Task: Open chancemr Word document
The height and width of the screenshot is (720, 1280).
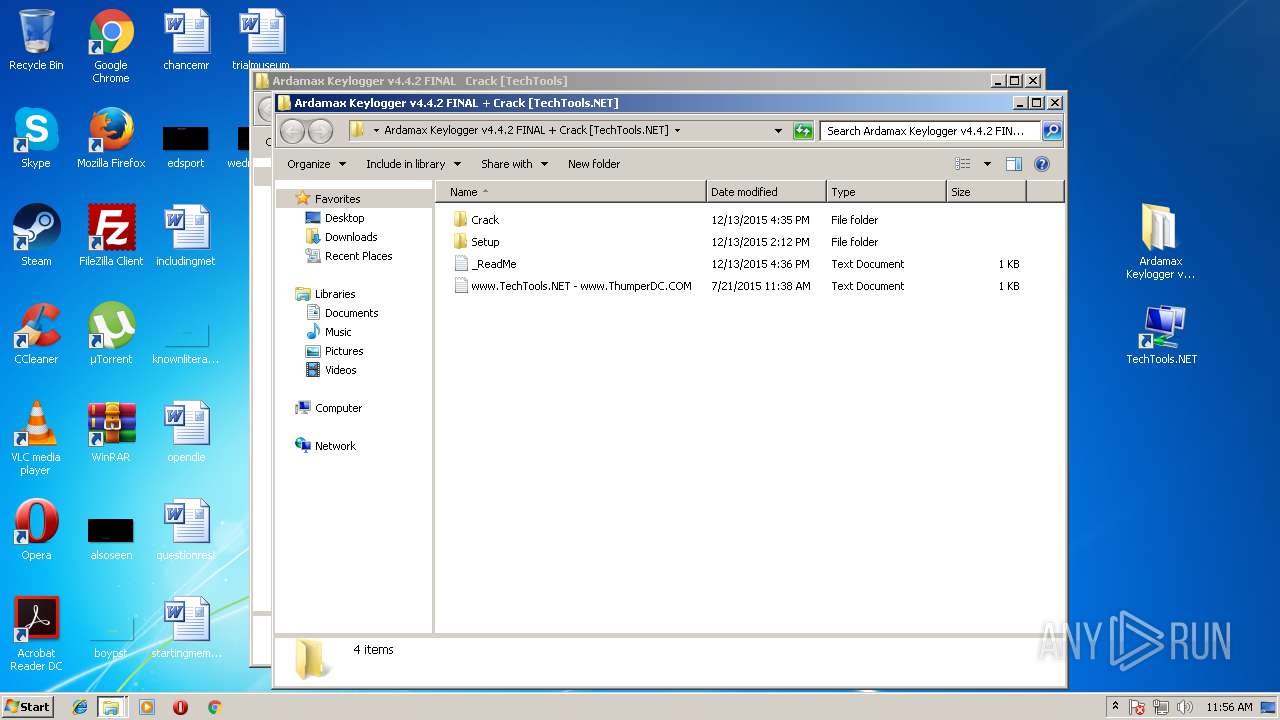Action: 186,41
